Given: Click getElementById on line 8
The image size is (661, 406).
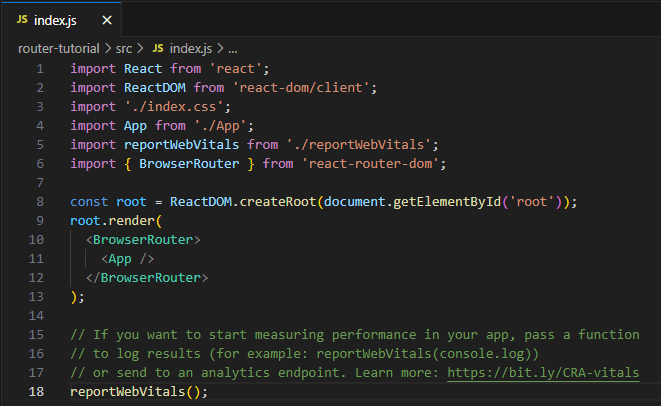Looking at the screenshot, I should 447,202.
